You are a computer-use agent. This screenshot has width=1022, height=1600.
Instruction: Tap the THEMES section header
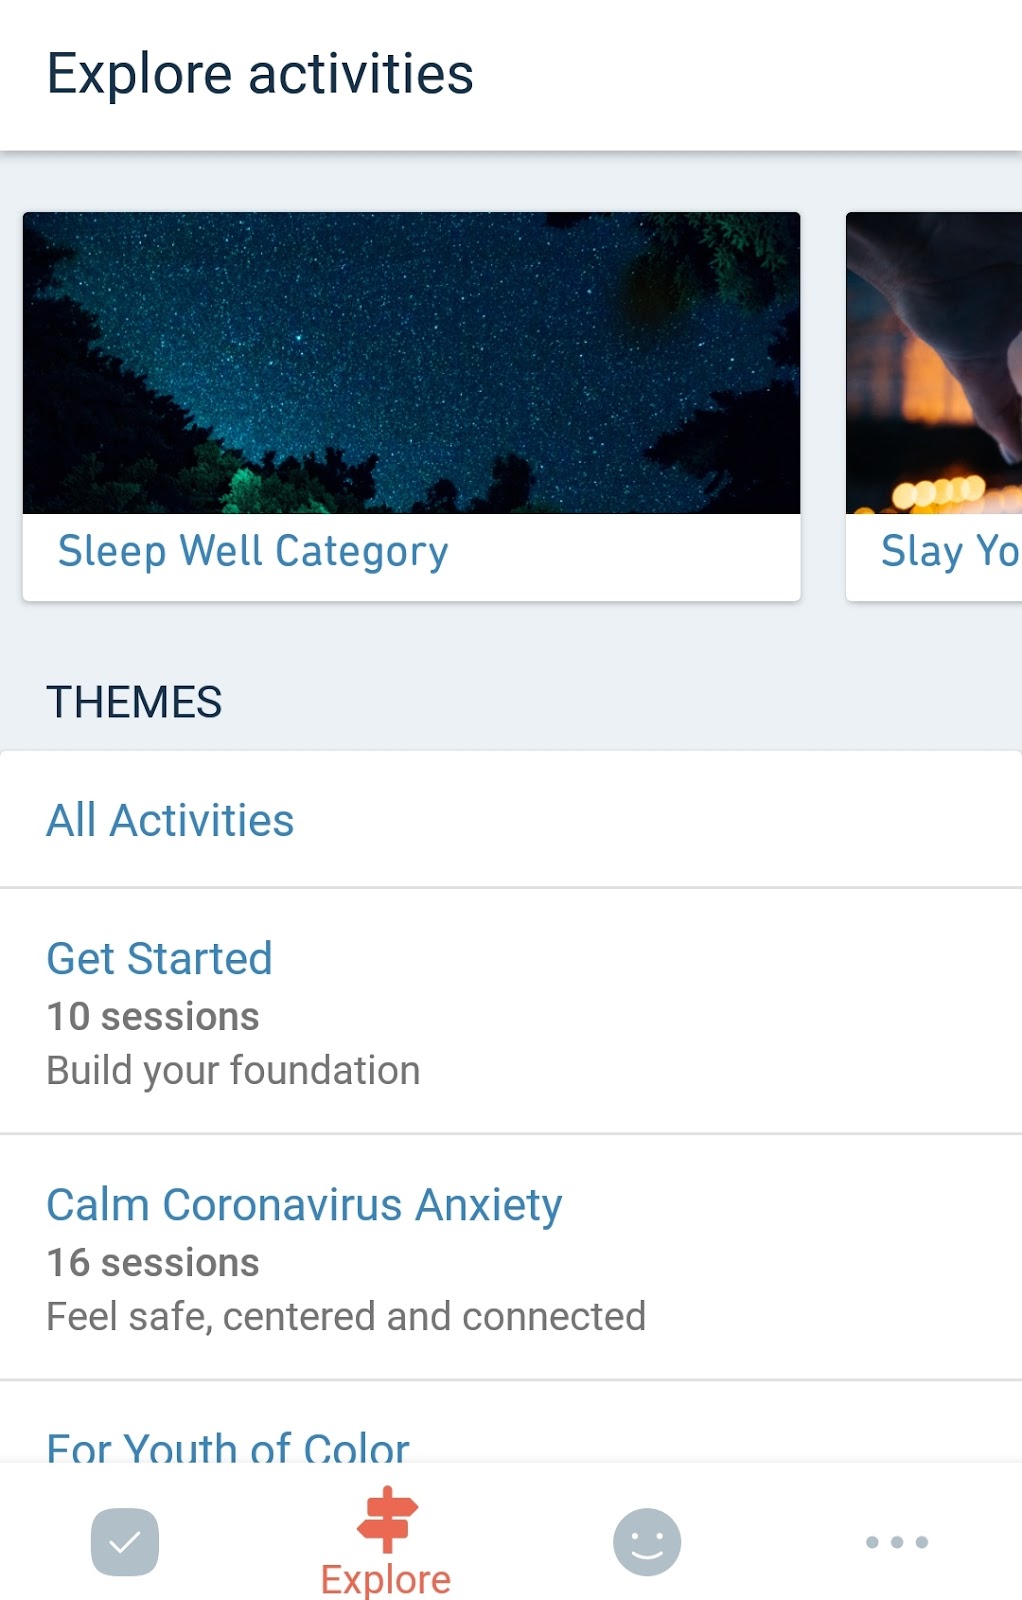[x=134, y=702]
